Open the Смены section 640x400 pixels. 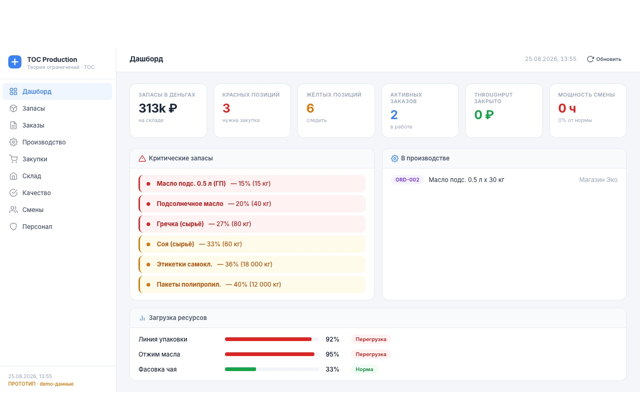58,210
